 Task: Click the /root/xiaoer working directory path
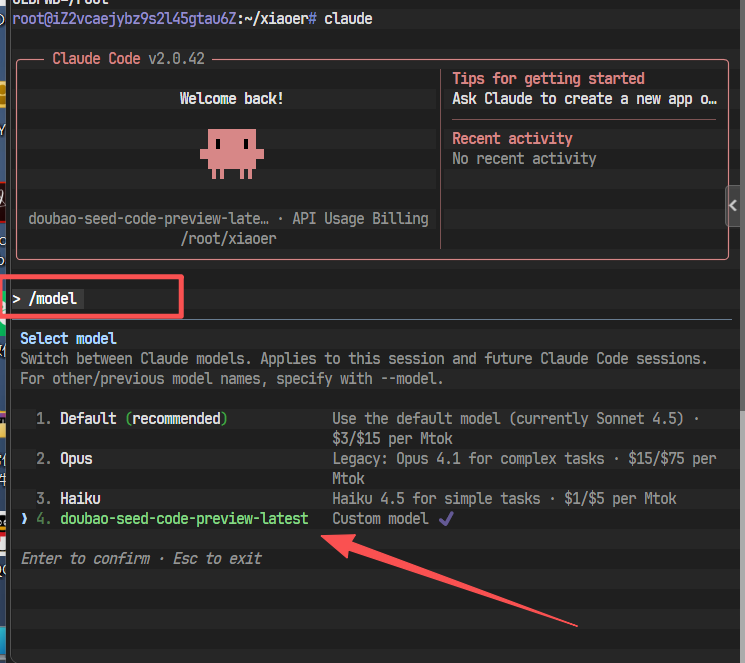[228, 238]
